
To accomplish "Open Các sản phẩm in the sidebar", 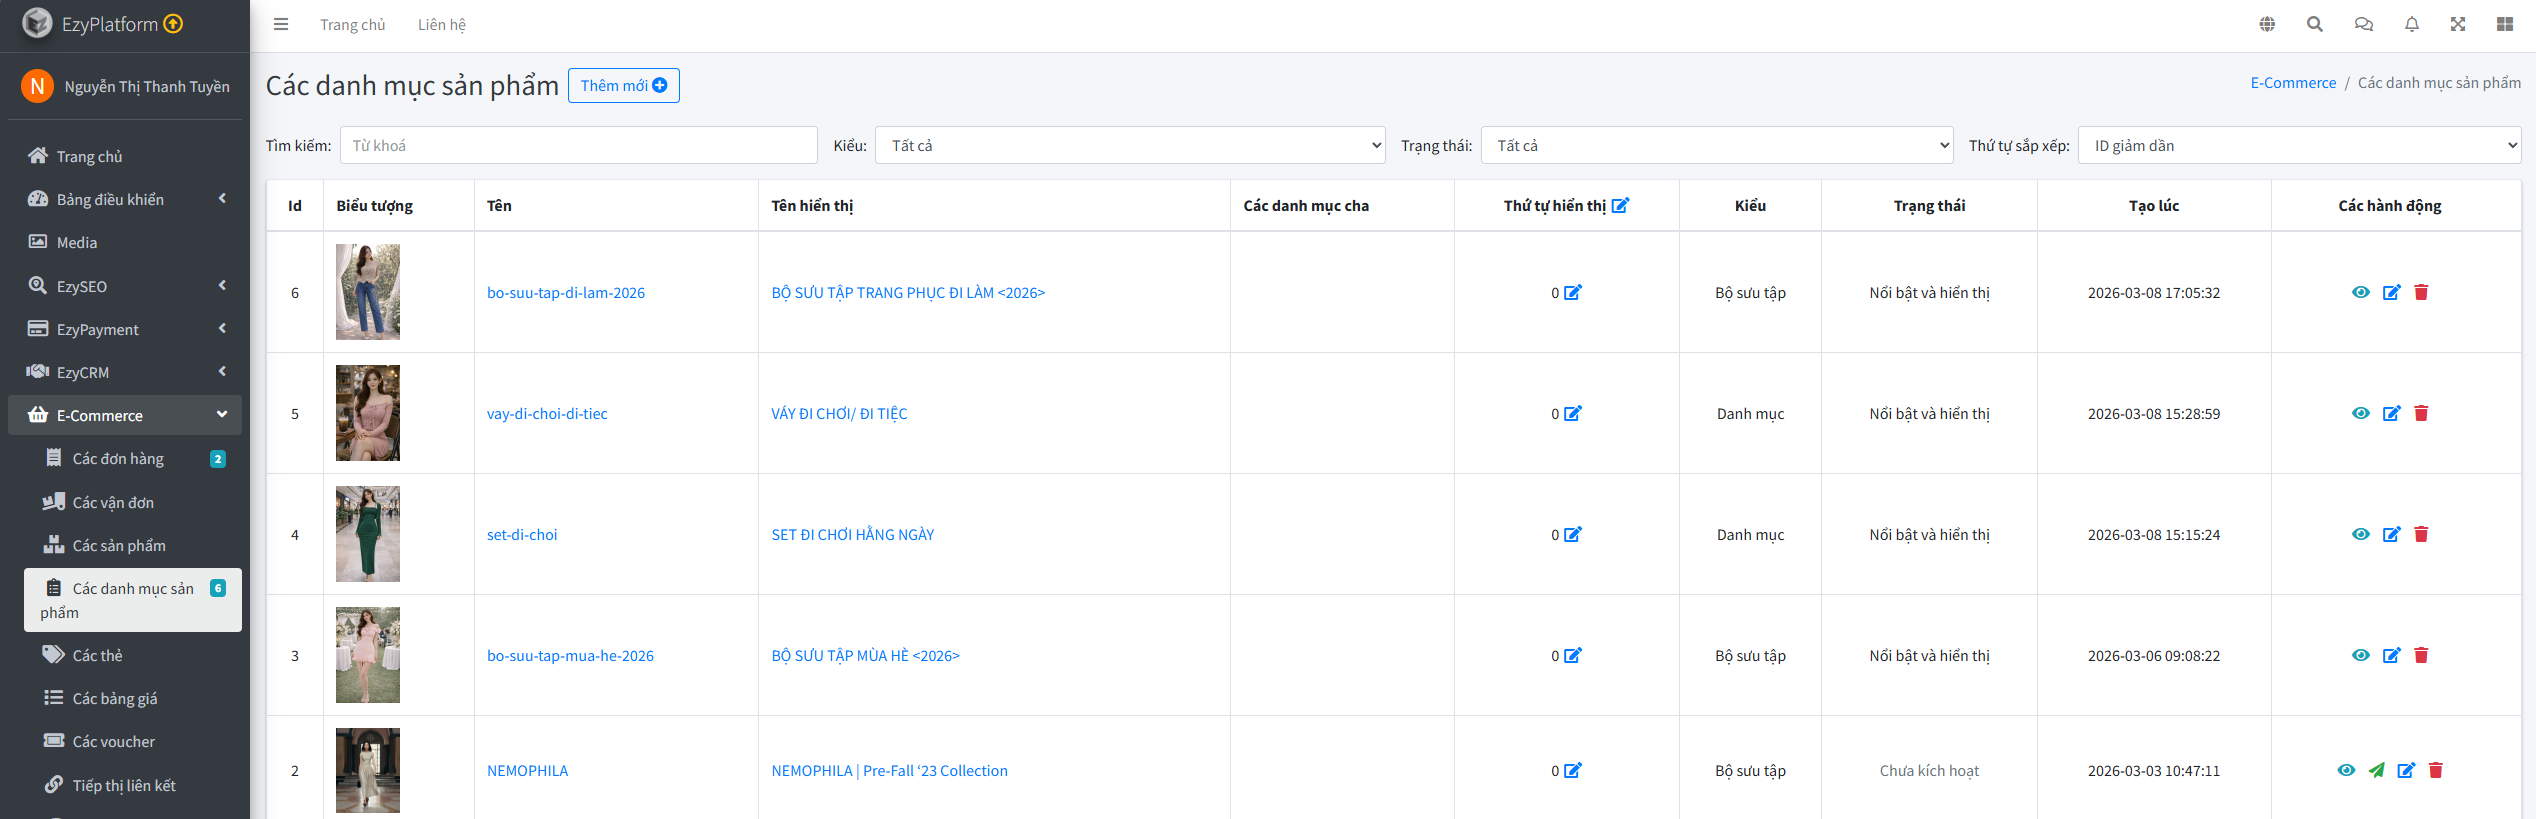I will [x=119, y=545].
